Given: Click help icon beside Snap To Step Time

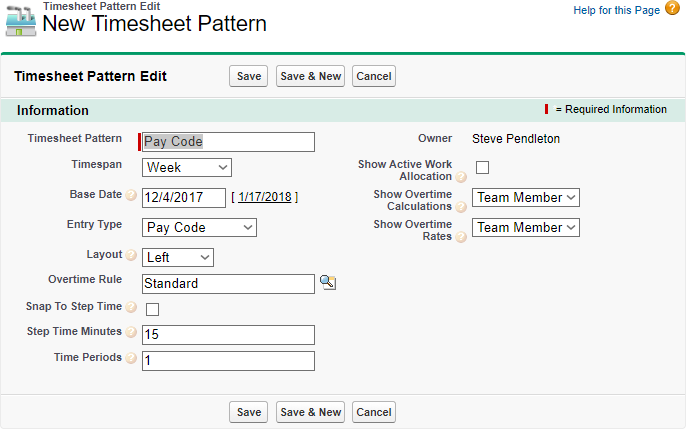Looking at the screenshot, I should [131, 307].
